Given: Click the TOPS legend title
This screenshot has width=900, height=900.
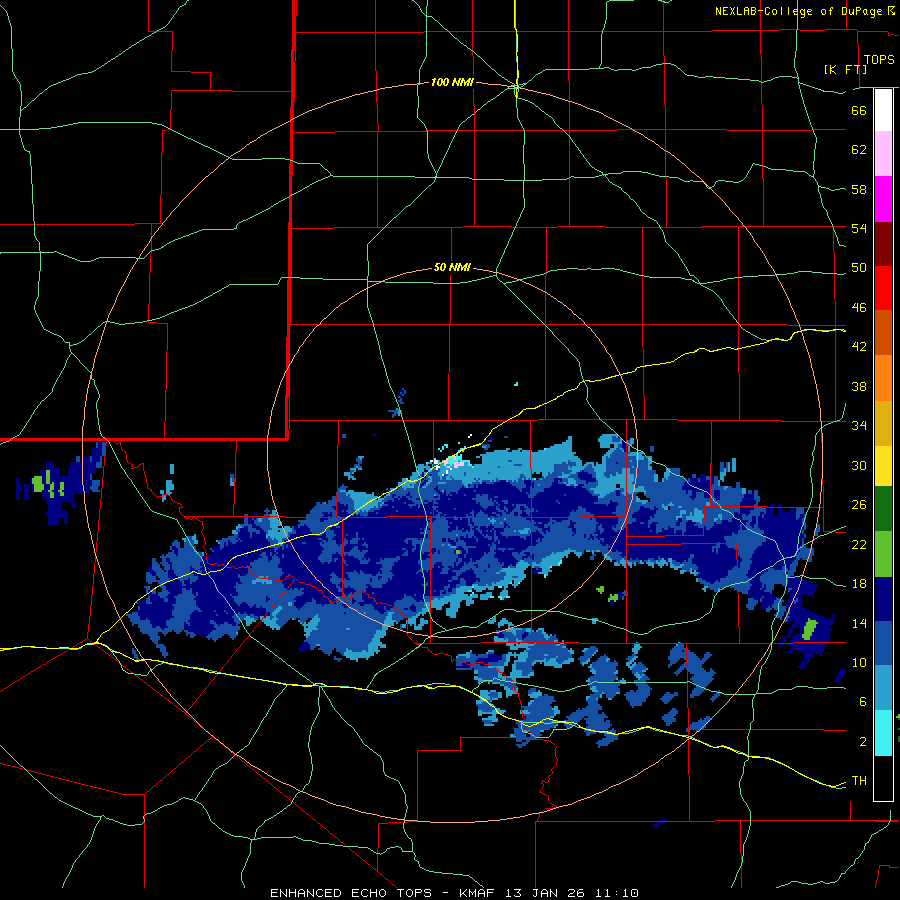Looking at the screenshot, I should pos(879,60).
